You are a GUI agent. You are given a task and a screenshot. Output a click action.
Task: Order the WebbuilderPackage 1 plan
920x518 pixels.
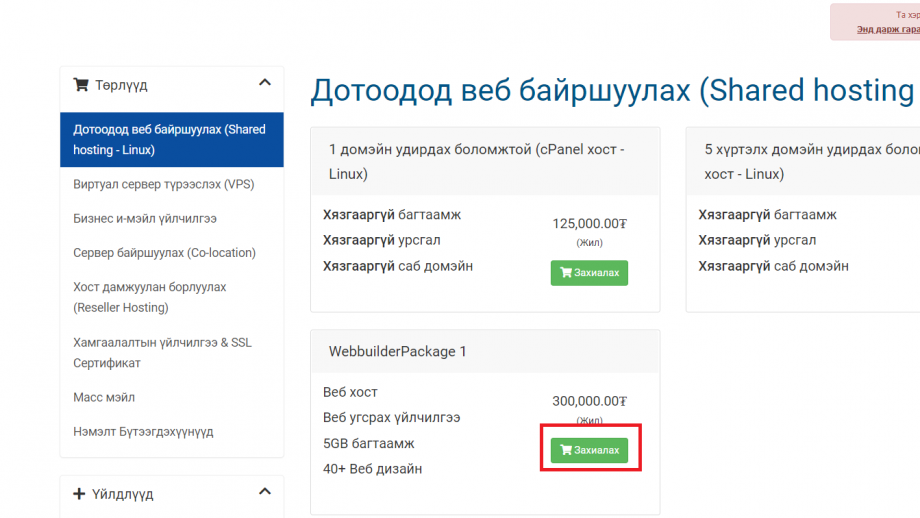(x=589, y=450)
